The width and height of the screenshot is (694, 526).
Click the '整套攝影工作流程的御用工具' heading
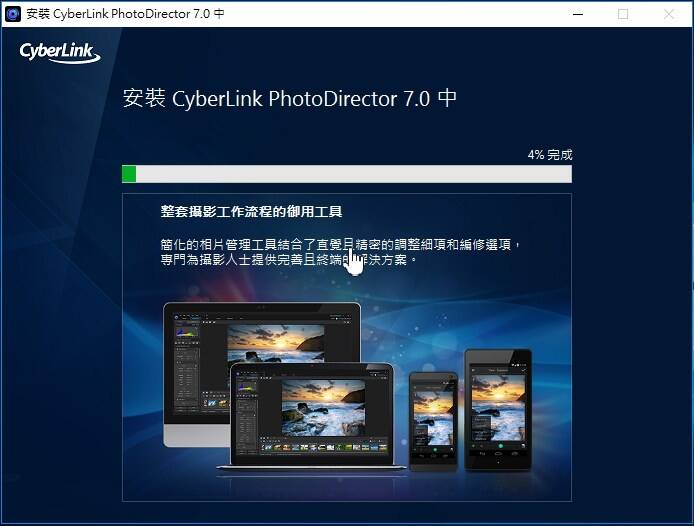point(251,212)
